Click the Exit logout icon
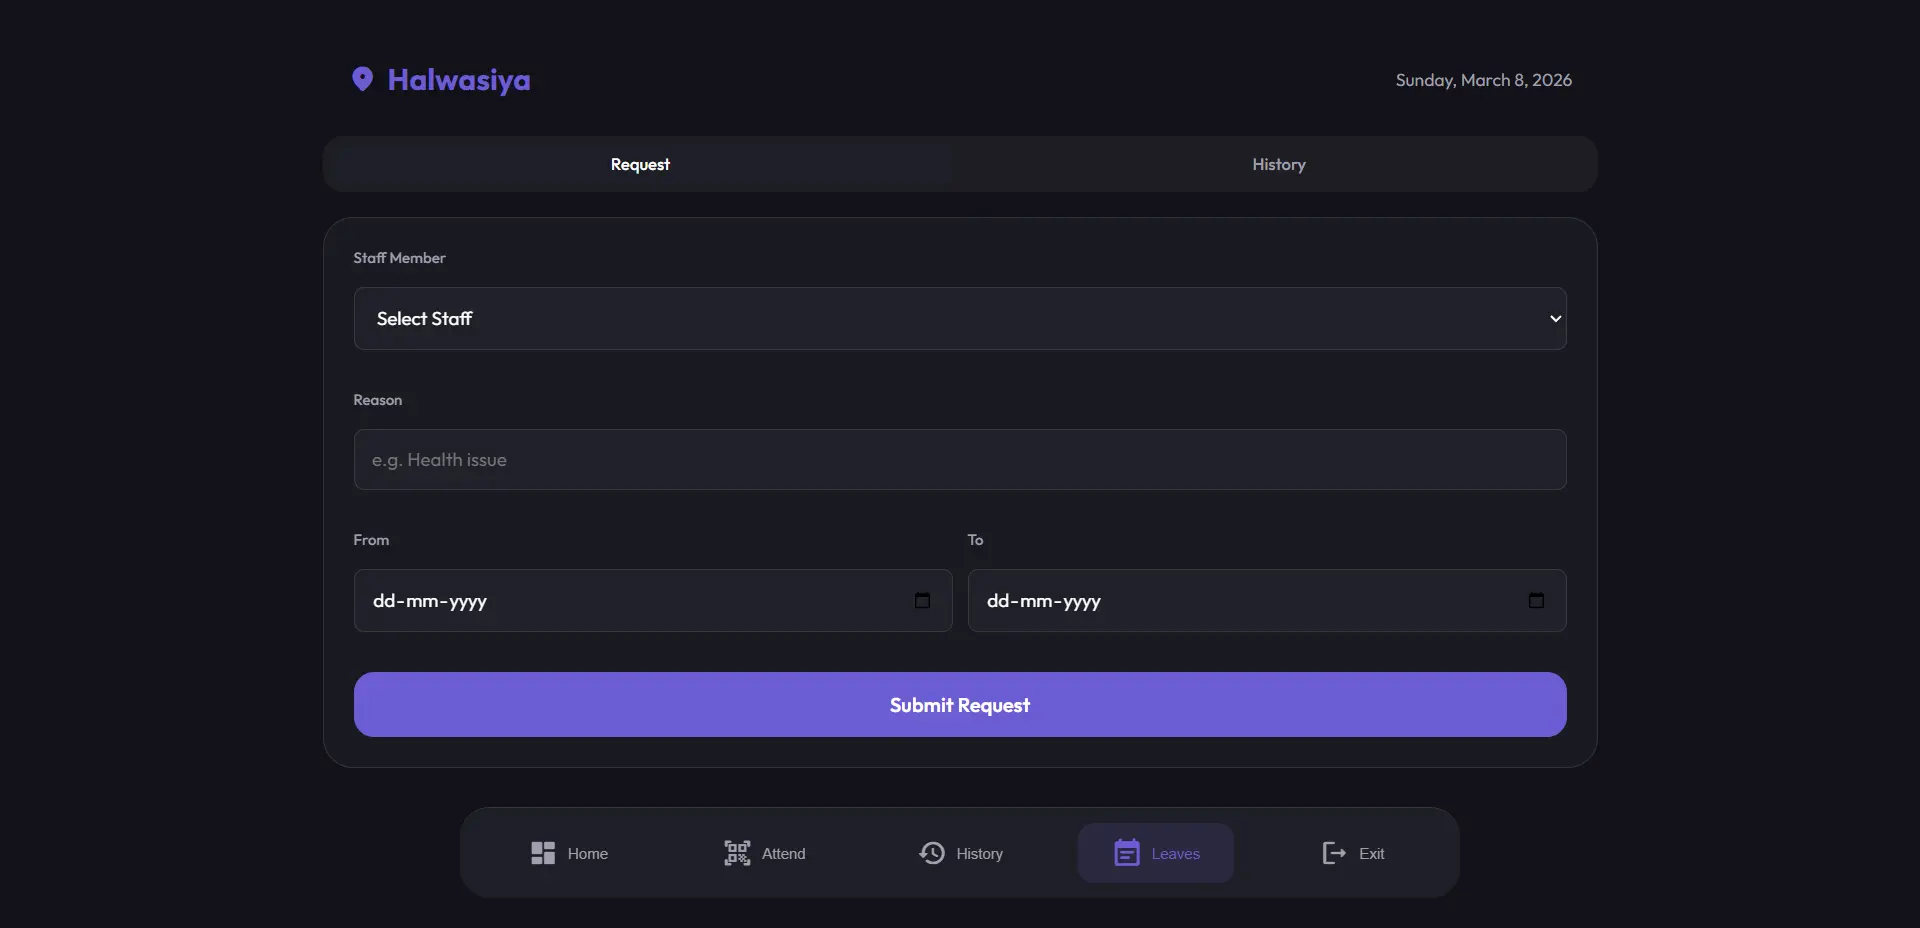Image resolution: width=1920 pixels, height=928 pixels. click(x=1334, y=853)
